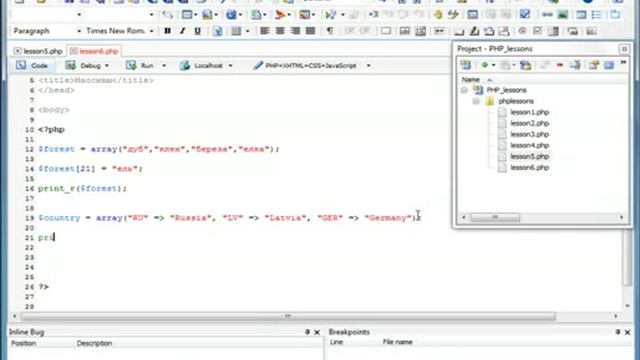Viewport: 640px width, 360px height.
Task: Open the Localhost dropdown arrow
Action: [231, 66]
